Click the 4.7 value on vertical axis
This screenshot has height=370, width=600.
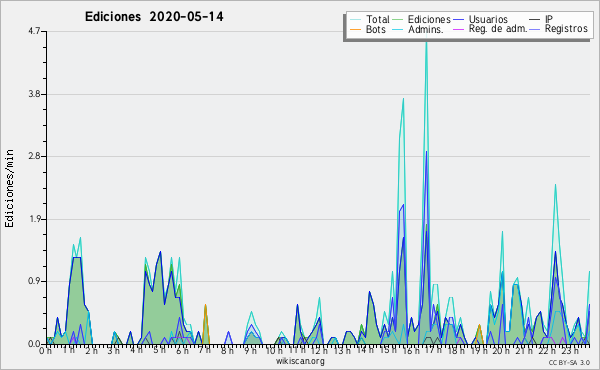[x=34, y=31]
